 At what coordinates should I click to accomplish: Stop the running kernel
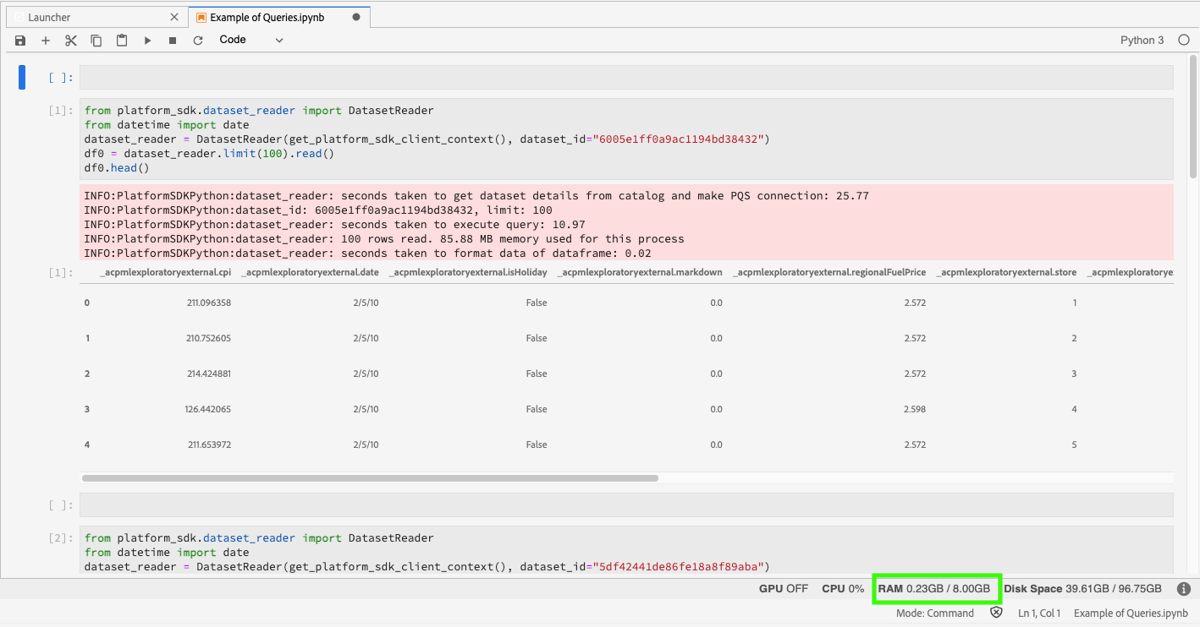172,40
